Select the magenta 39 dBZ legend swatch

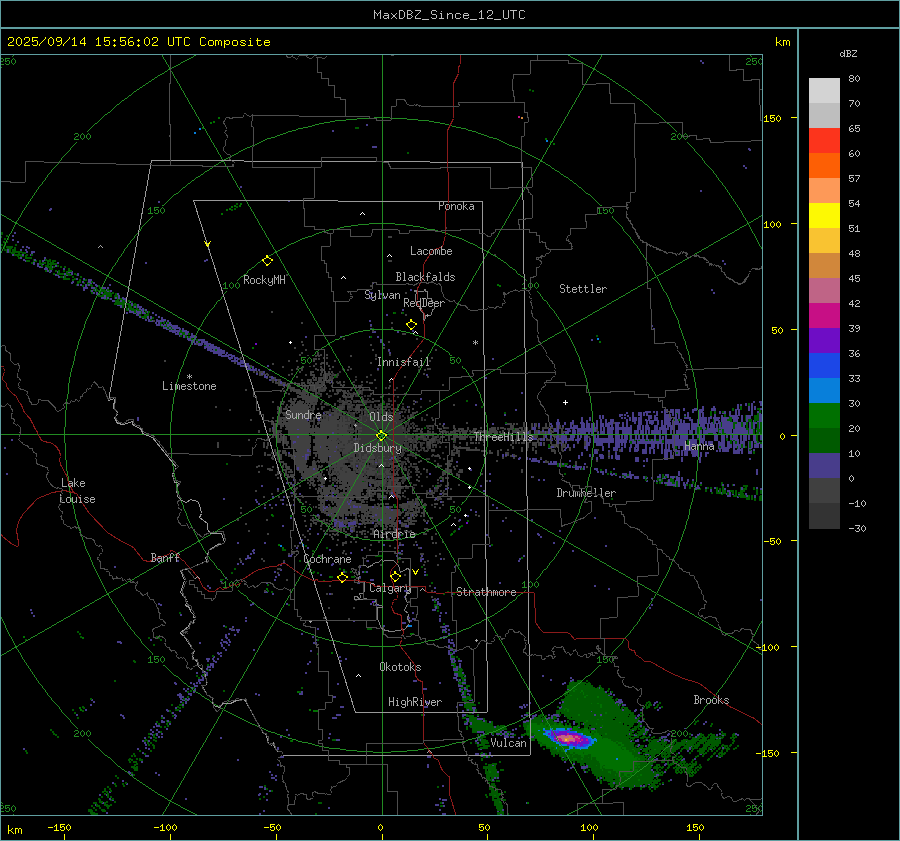point(824,316)
